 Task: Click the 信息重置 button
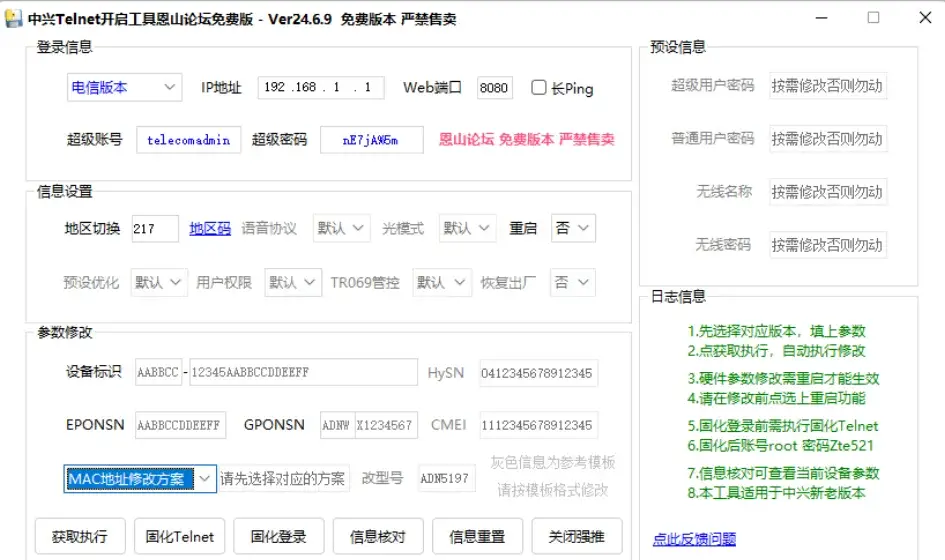(x=477, y=536)
